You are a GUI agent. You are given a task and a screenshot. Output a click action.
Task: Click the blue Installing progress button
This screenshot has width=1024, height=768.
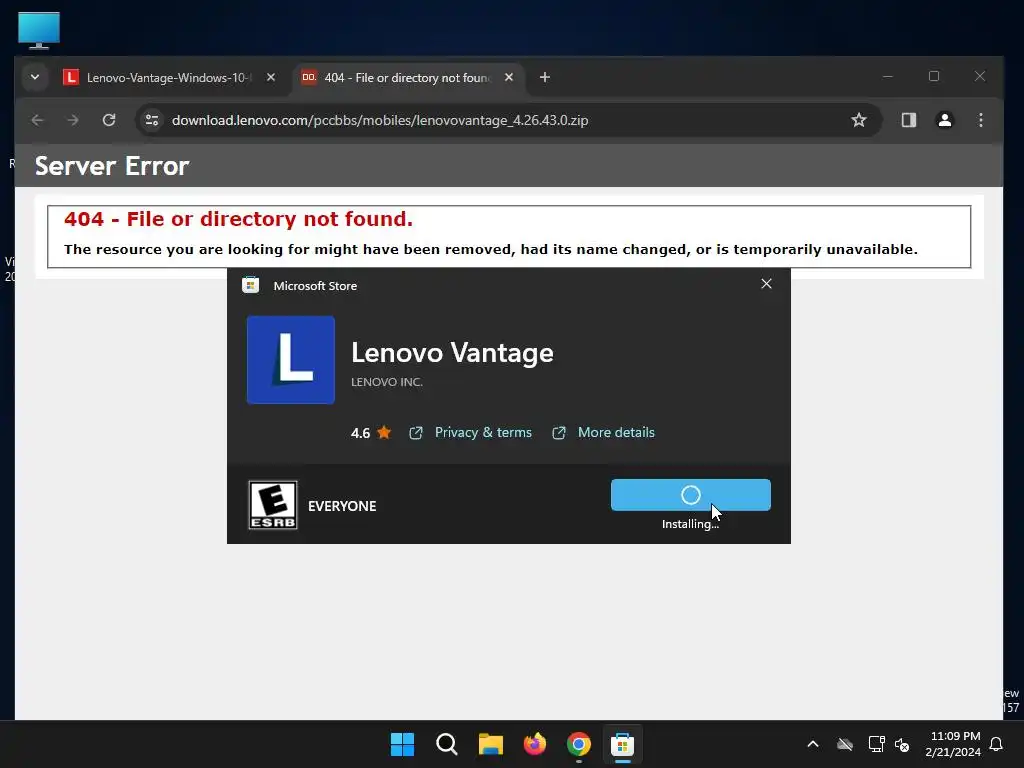tap(690, 495)
